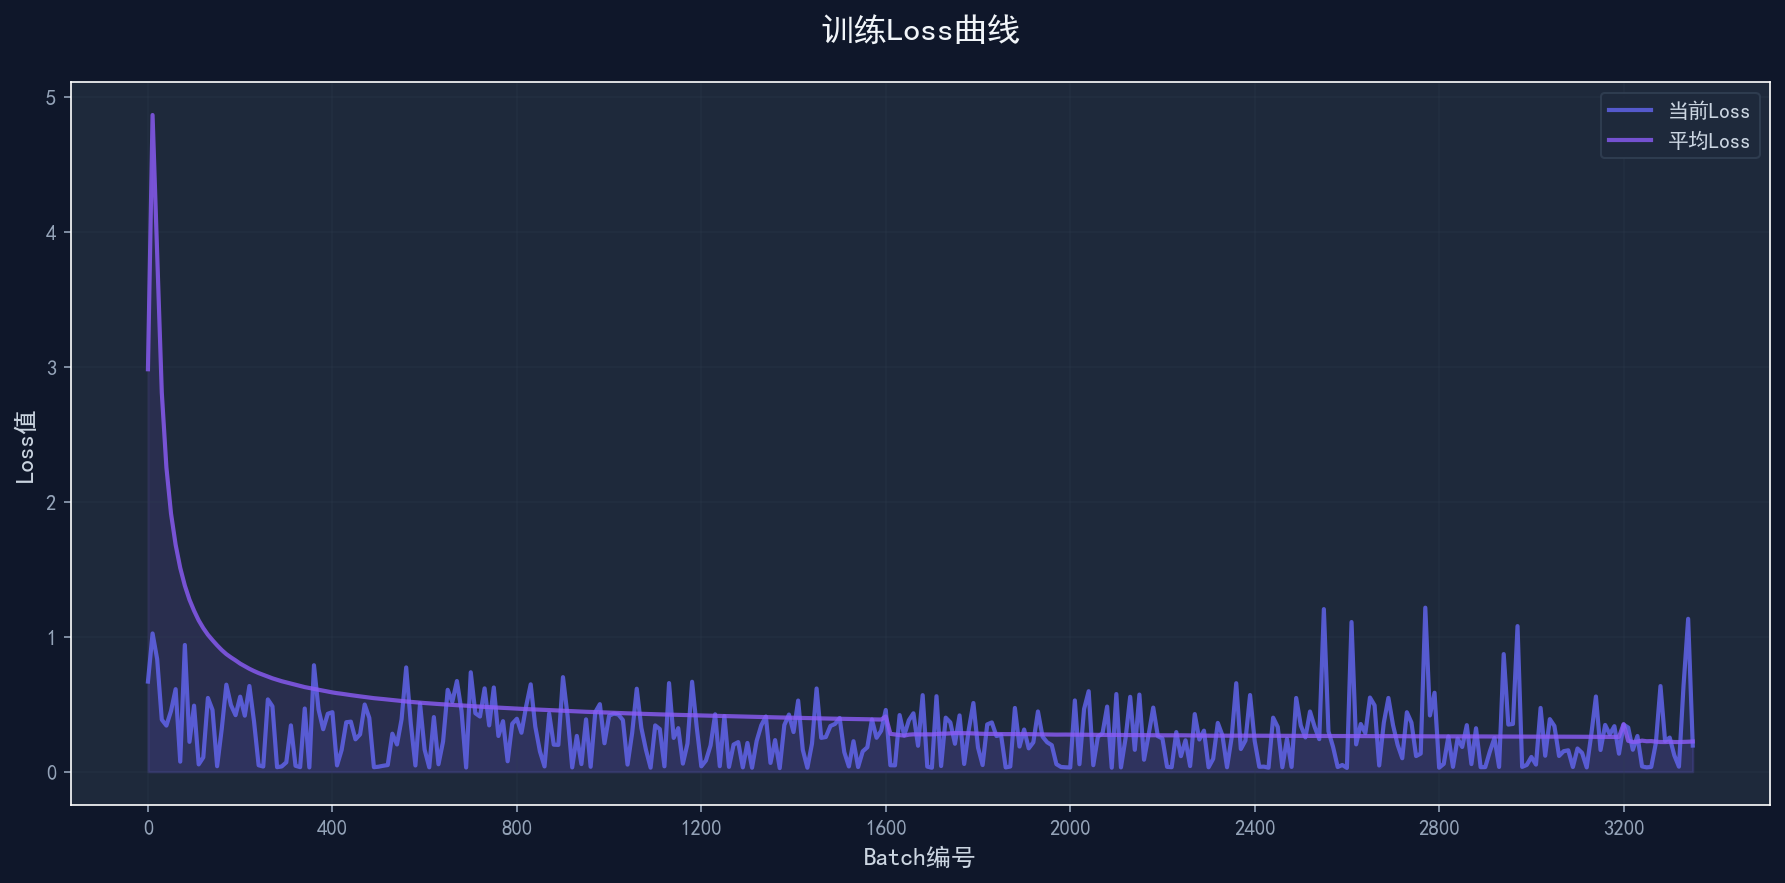This screenshot has height=883, width=1785.
Task: Click the 2000 x-axis tick label
Action: (x=1070, y=828)
